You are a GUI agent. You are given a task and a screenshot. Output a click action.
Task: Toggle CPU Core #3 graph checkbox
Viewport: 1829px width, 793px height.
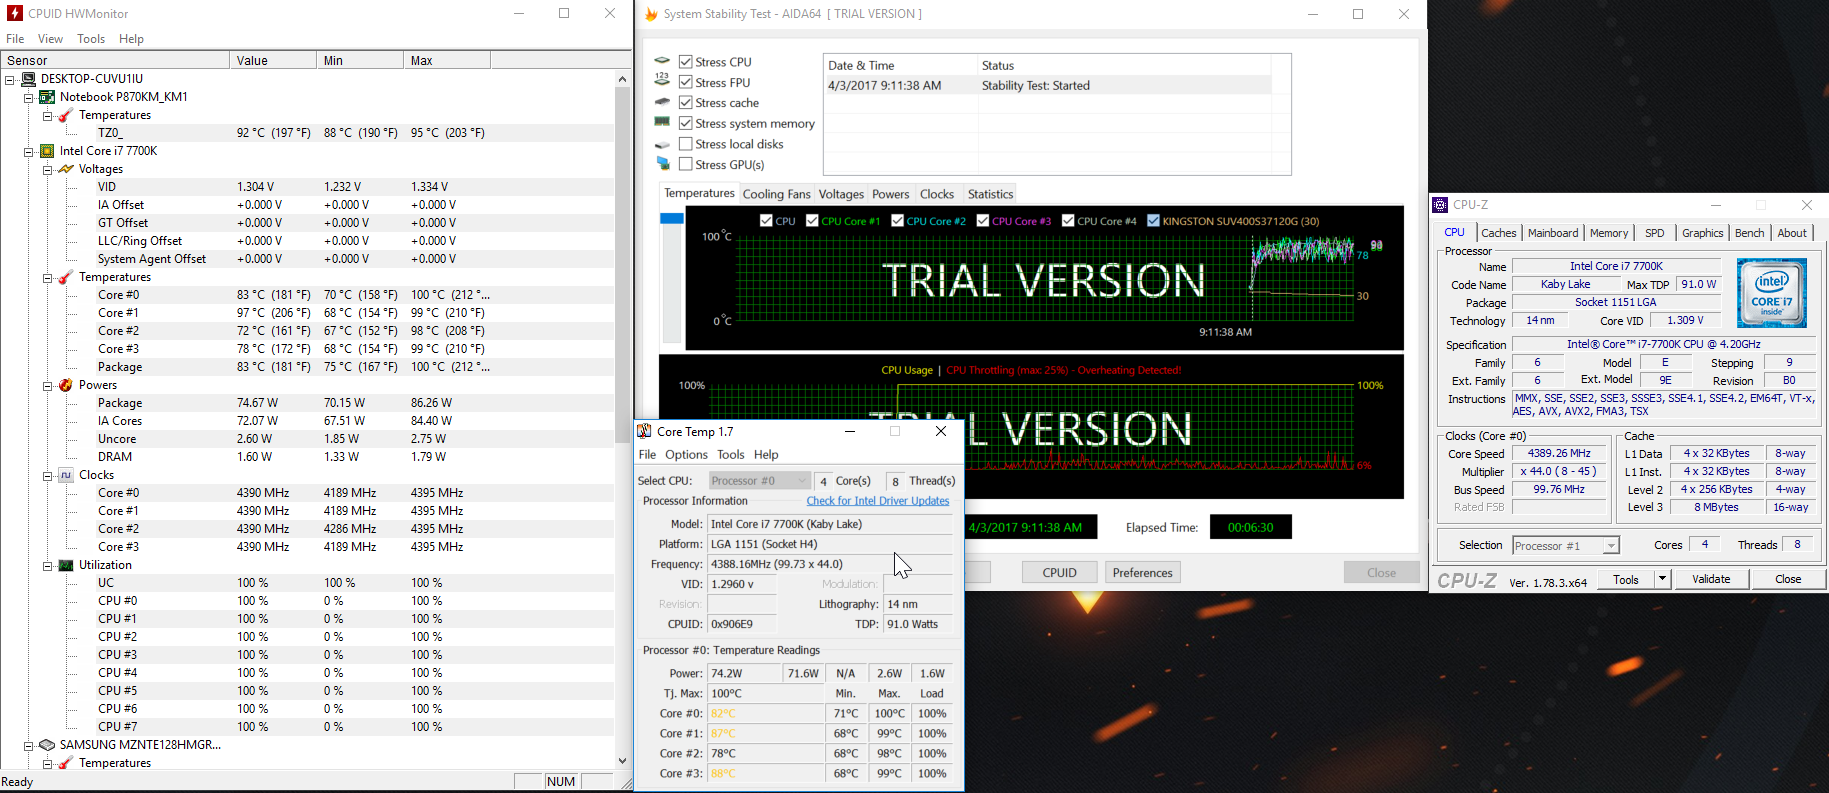point(983,221)
